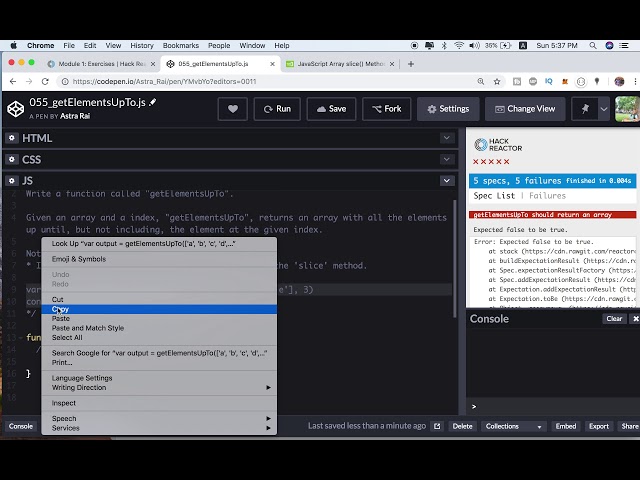Choose Paste from context menu

(x=159, y=318)
